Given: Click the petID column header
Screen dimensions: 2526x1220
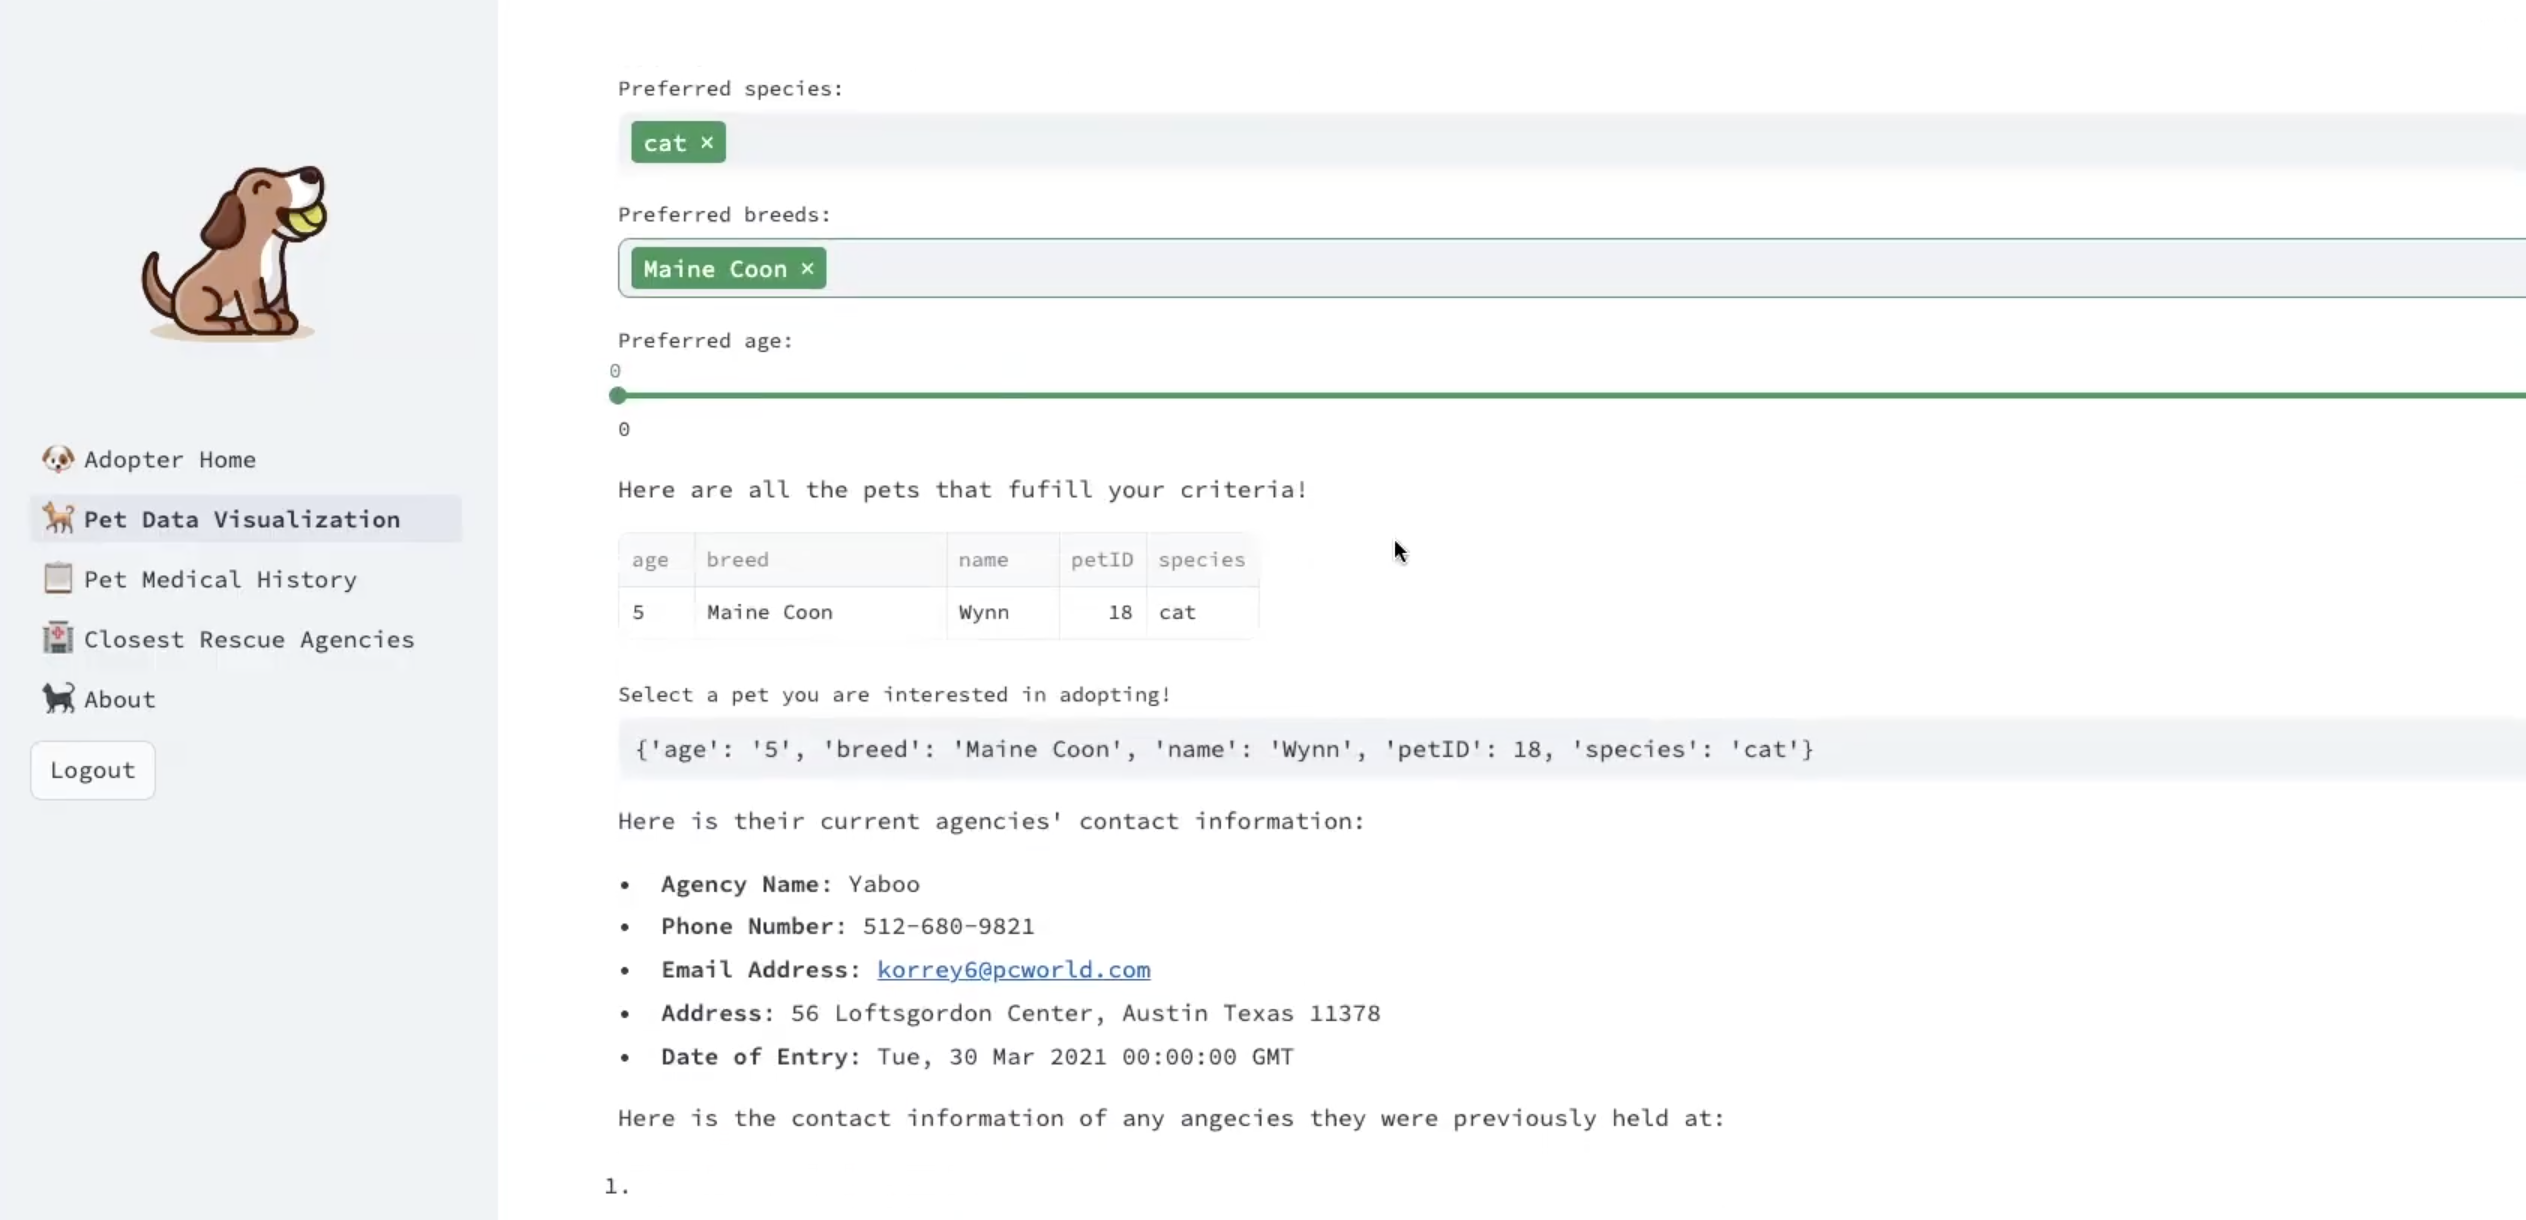Looking at the screenshot, I should [1101, 560].
